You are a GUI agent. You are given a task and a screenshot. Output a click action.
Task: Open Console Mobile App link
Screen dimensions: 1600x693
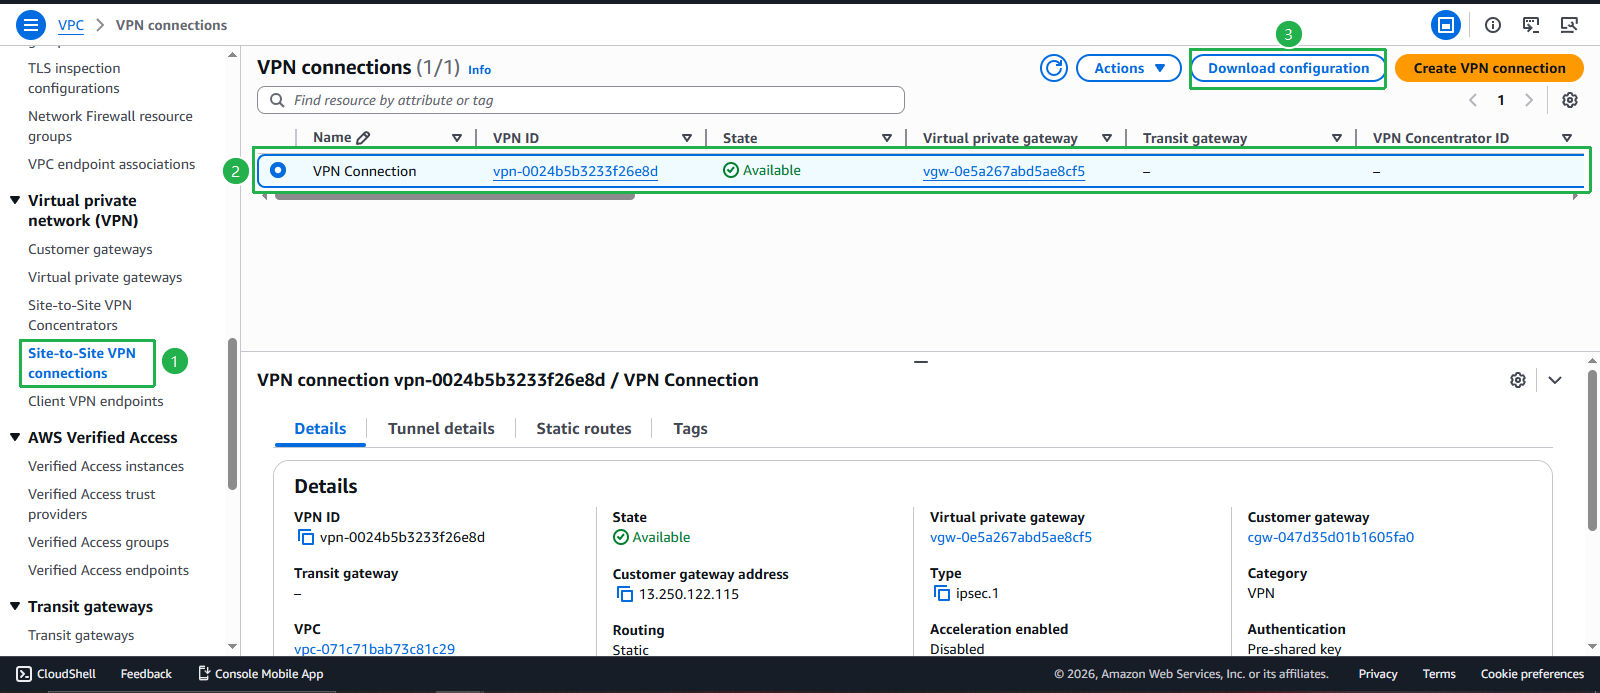point(261,674)
